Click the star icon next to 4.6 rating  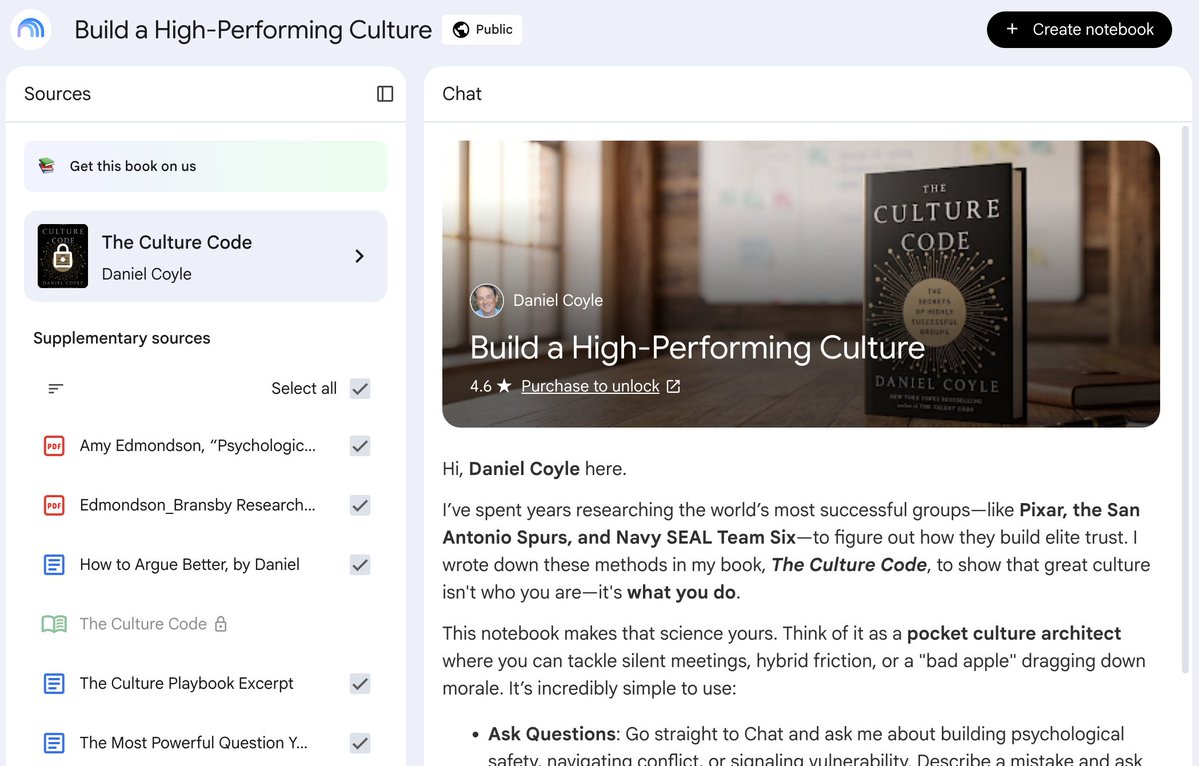point(504,386)
